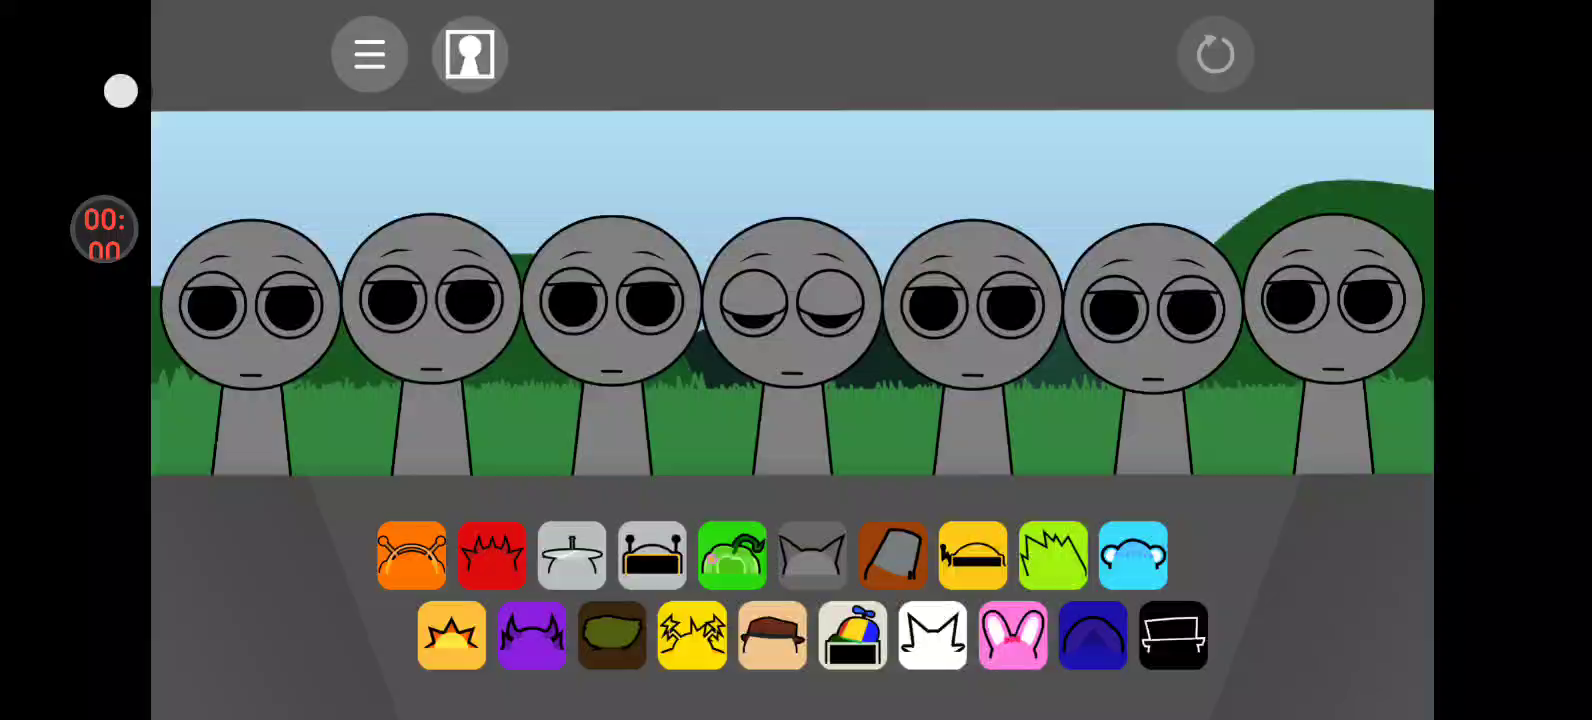Choose the brown tilted bucket icon
Viewport: 1592px width, 720px height.
pos(893,555)
